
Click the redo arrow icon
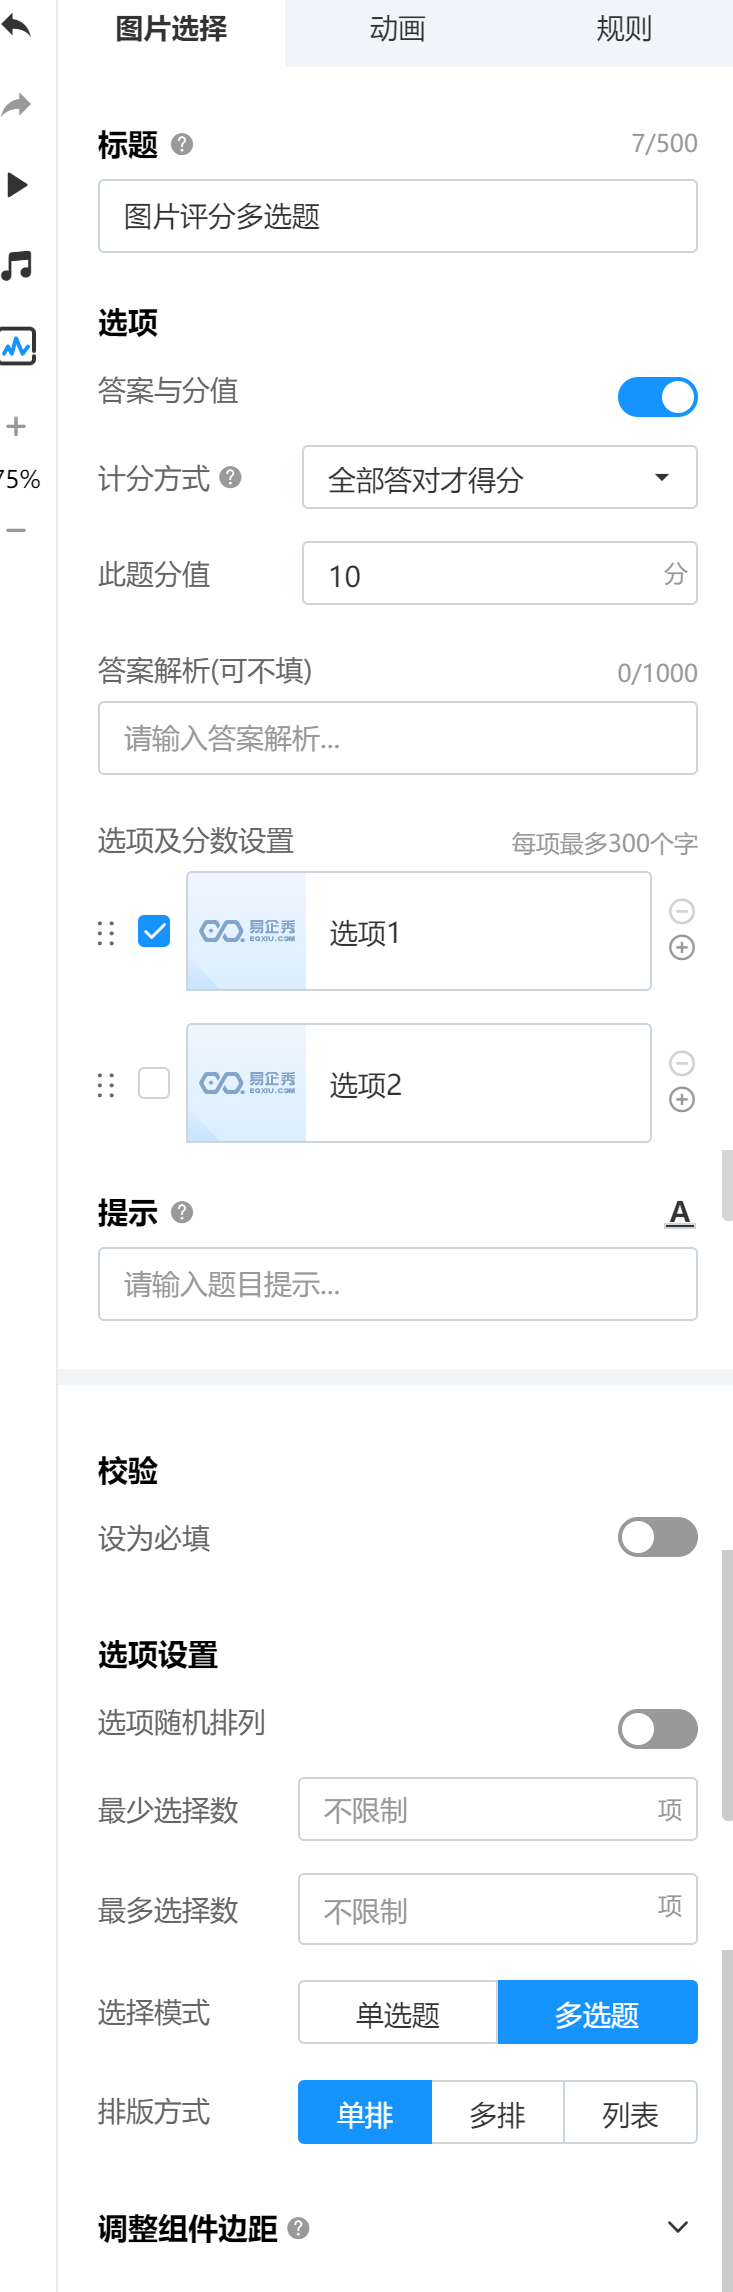click(x=16, y=104)
